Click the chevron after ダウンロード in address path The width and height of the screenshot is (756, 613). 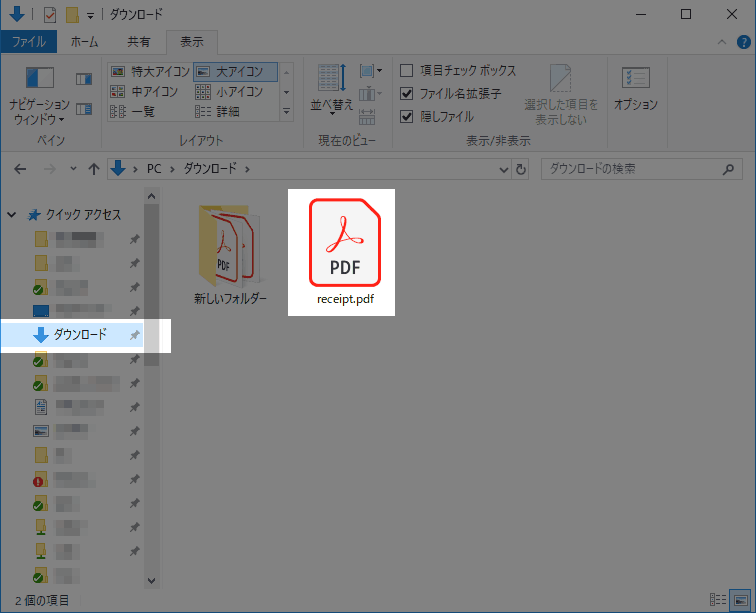247,169
